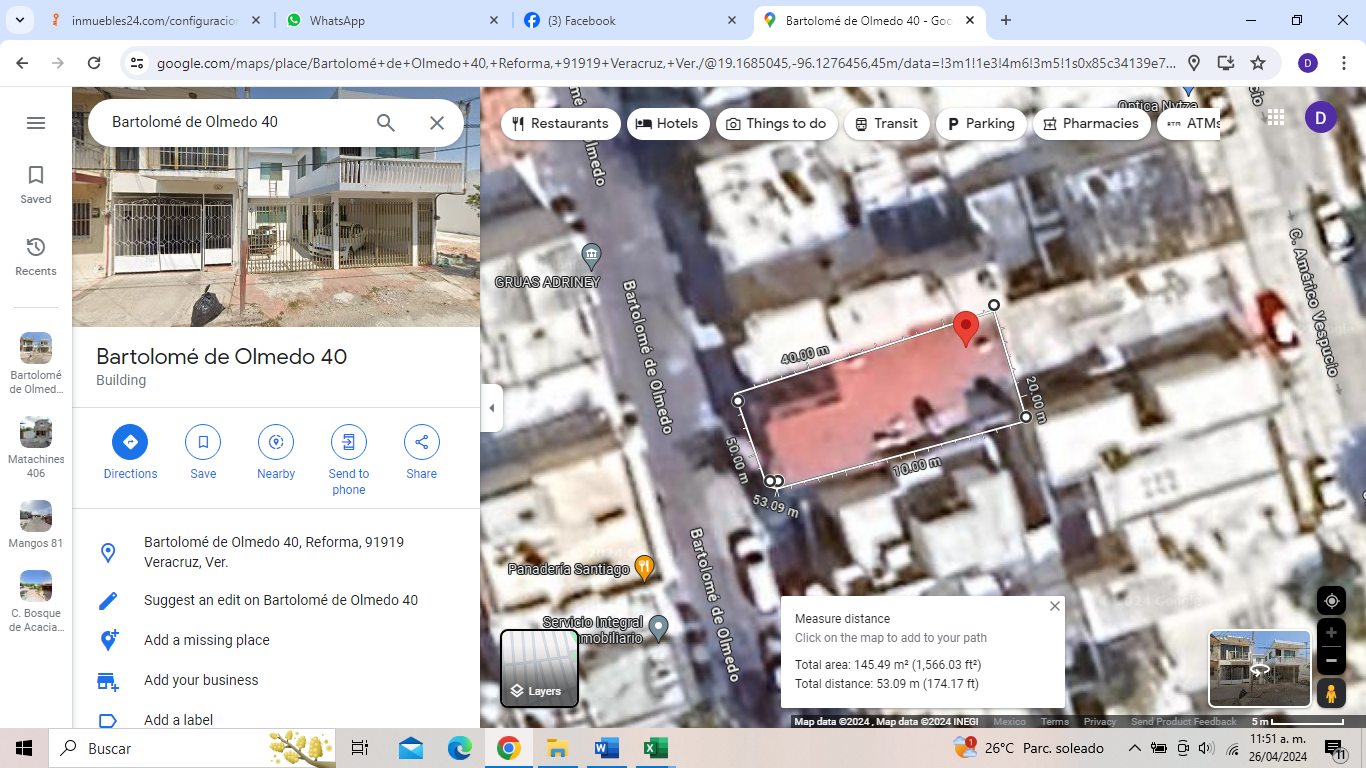Click the GRUAS ADRINEY map marker
The height and width of the screenshot is (768, 1366).
coord(591,257)
